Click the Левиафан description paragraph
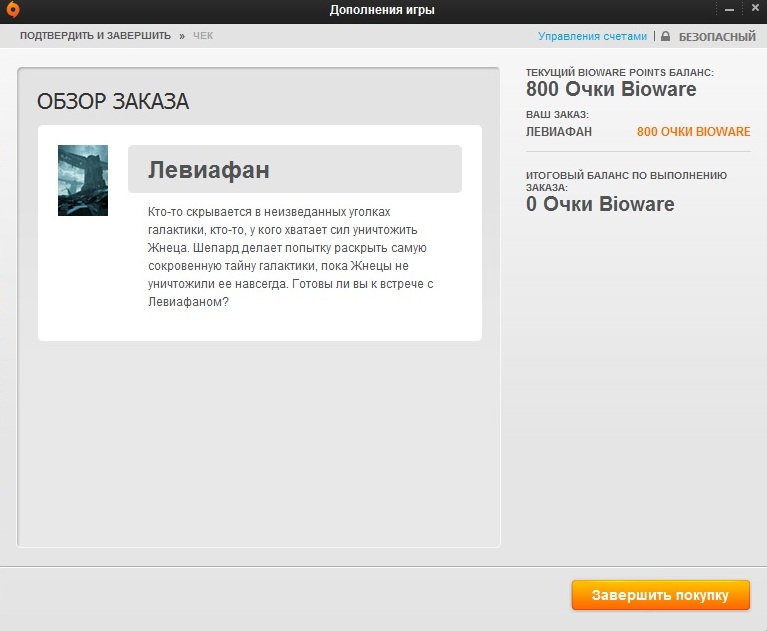The width and height of the screenshot is (767, 631). click(x=291, y=257)
